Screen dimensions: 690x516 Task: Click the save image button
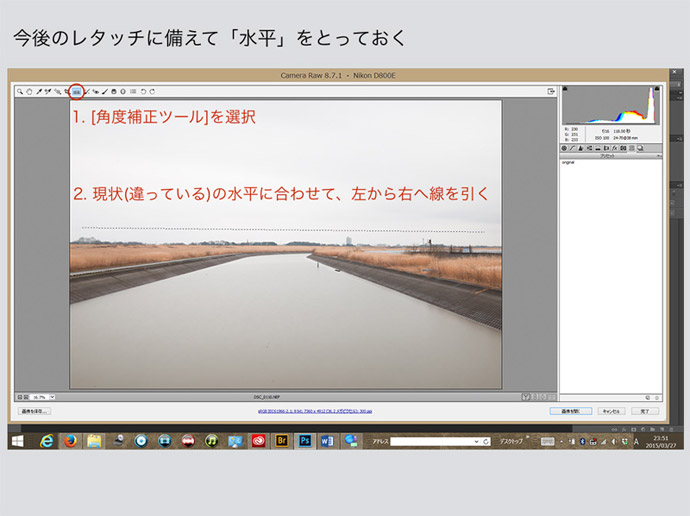tap(34, 411)
